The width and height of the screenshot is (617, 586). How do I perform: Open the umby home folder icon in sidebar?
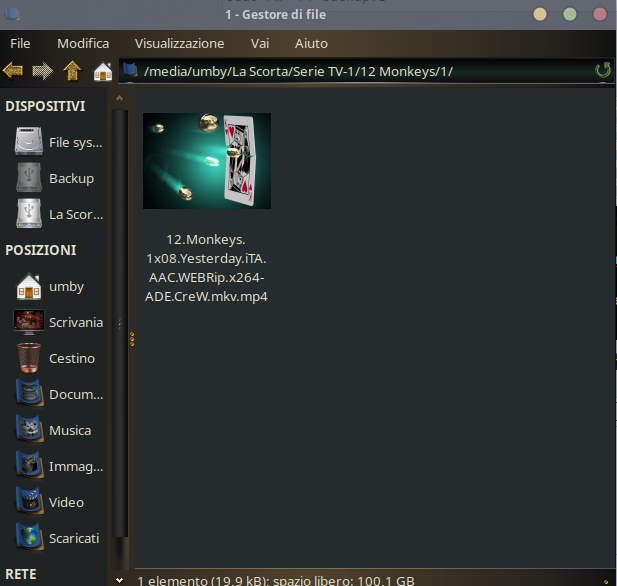point(29,286)
